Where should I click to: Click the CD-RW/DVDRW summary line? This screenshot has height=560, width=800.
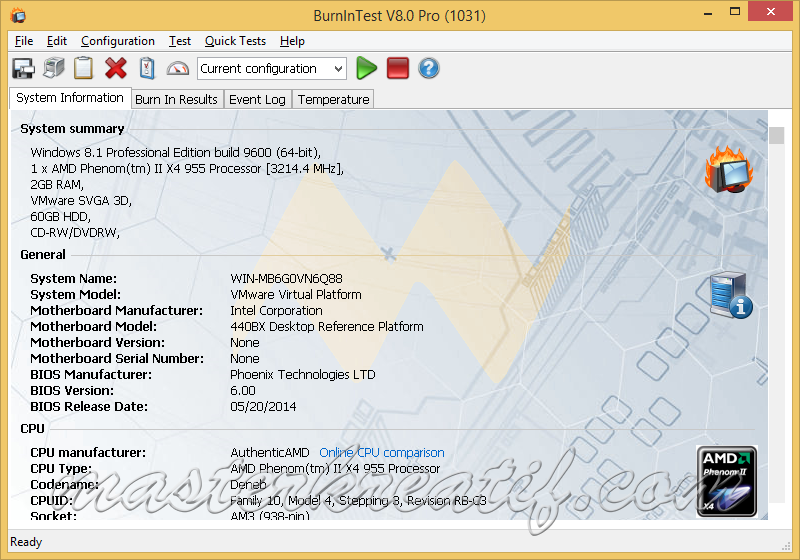(x=75, y=233)
